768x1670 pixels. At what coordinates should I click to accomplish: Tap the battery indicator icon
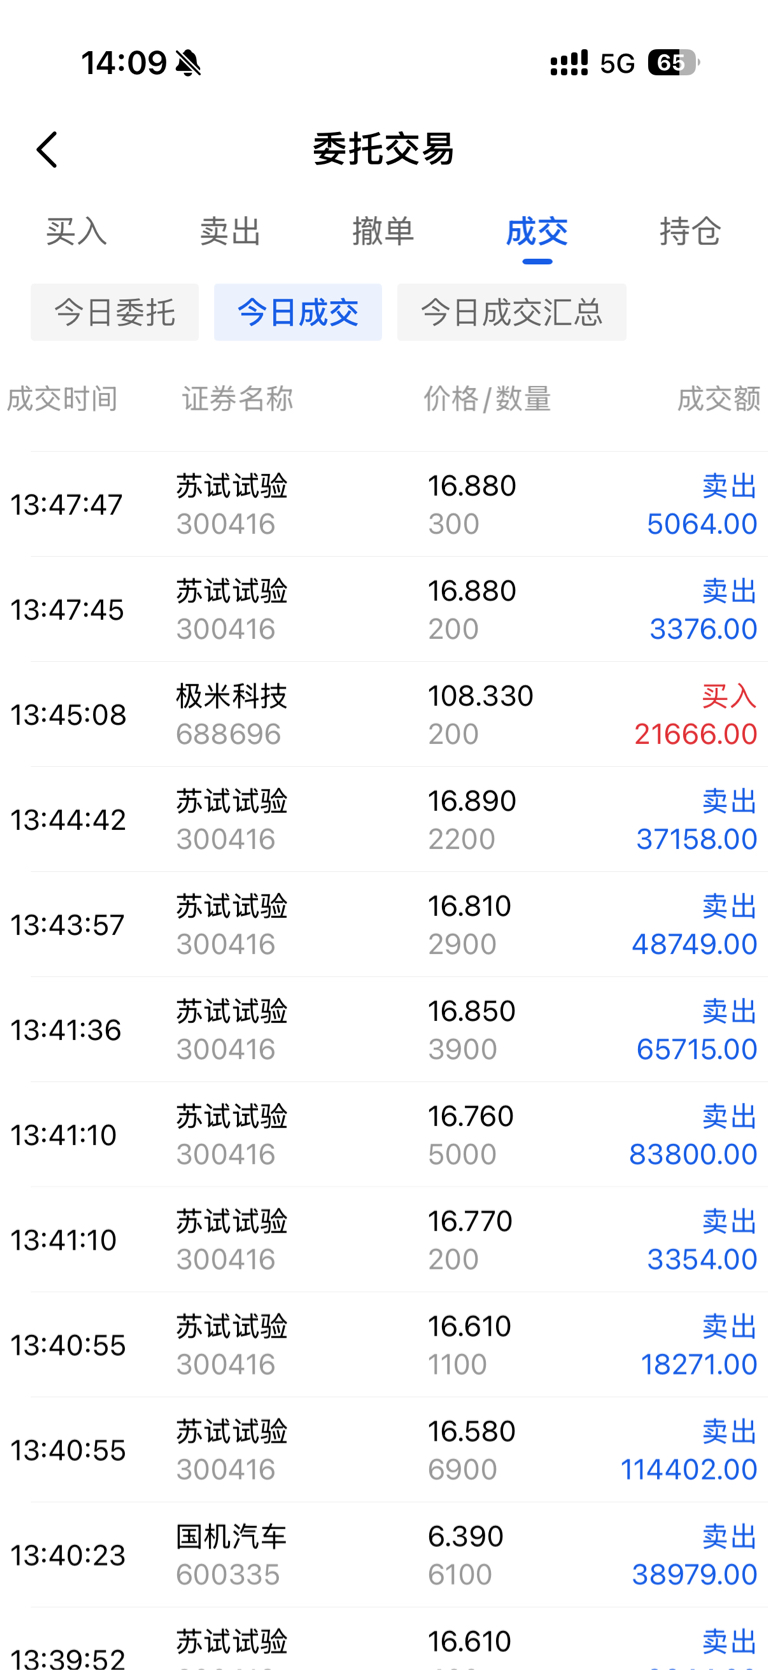coord(673,63)
